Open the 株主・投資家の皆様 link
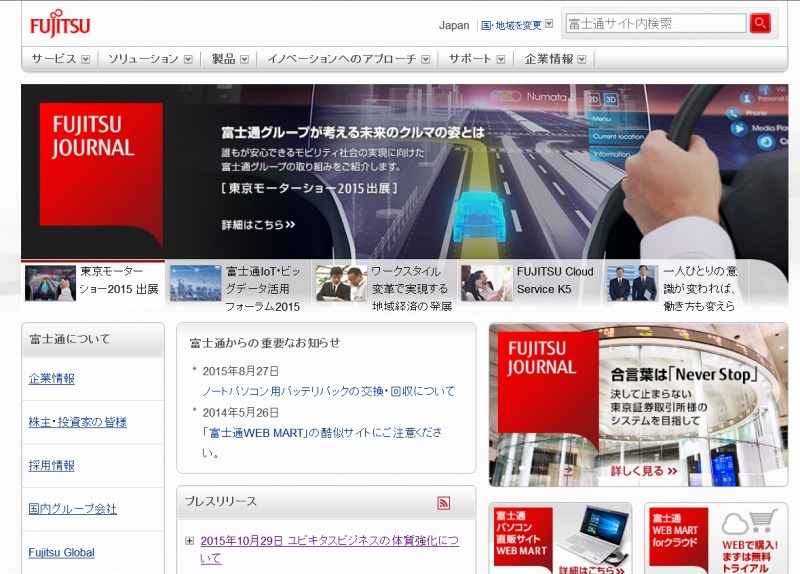The height and width of the screenshot is (574, 800). 78,422
